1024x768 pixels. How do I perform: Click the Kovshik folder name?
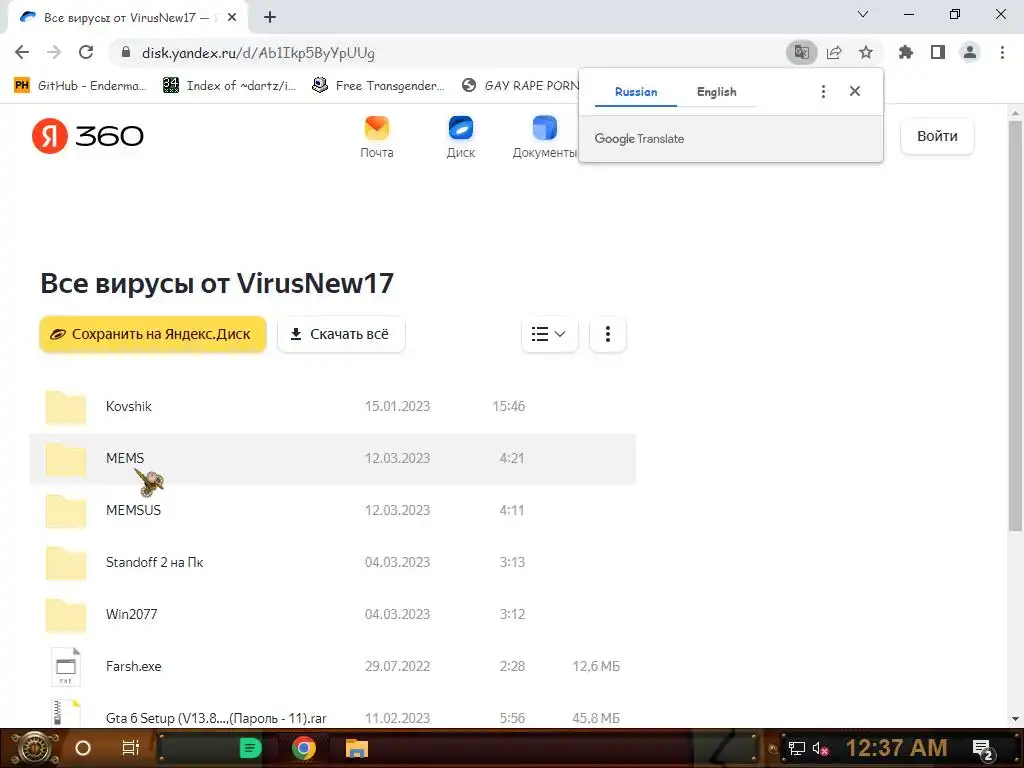click(129, 406)
